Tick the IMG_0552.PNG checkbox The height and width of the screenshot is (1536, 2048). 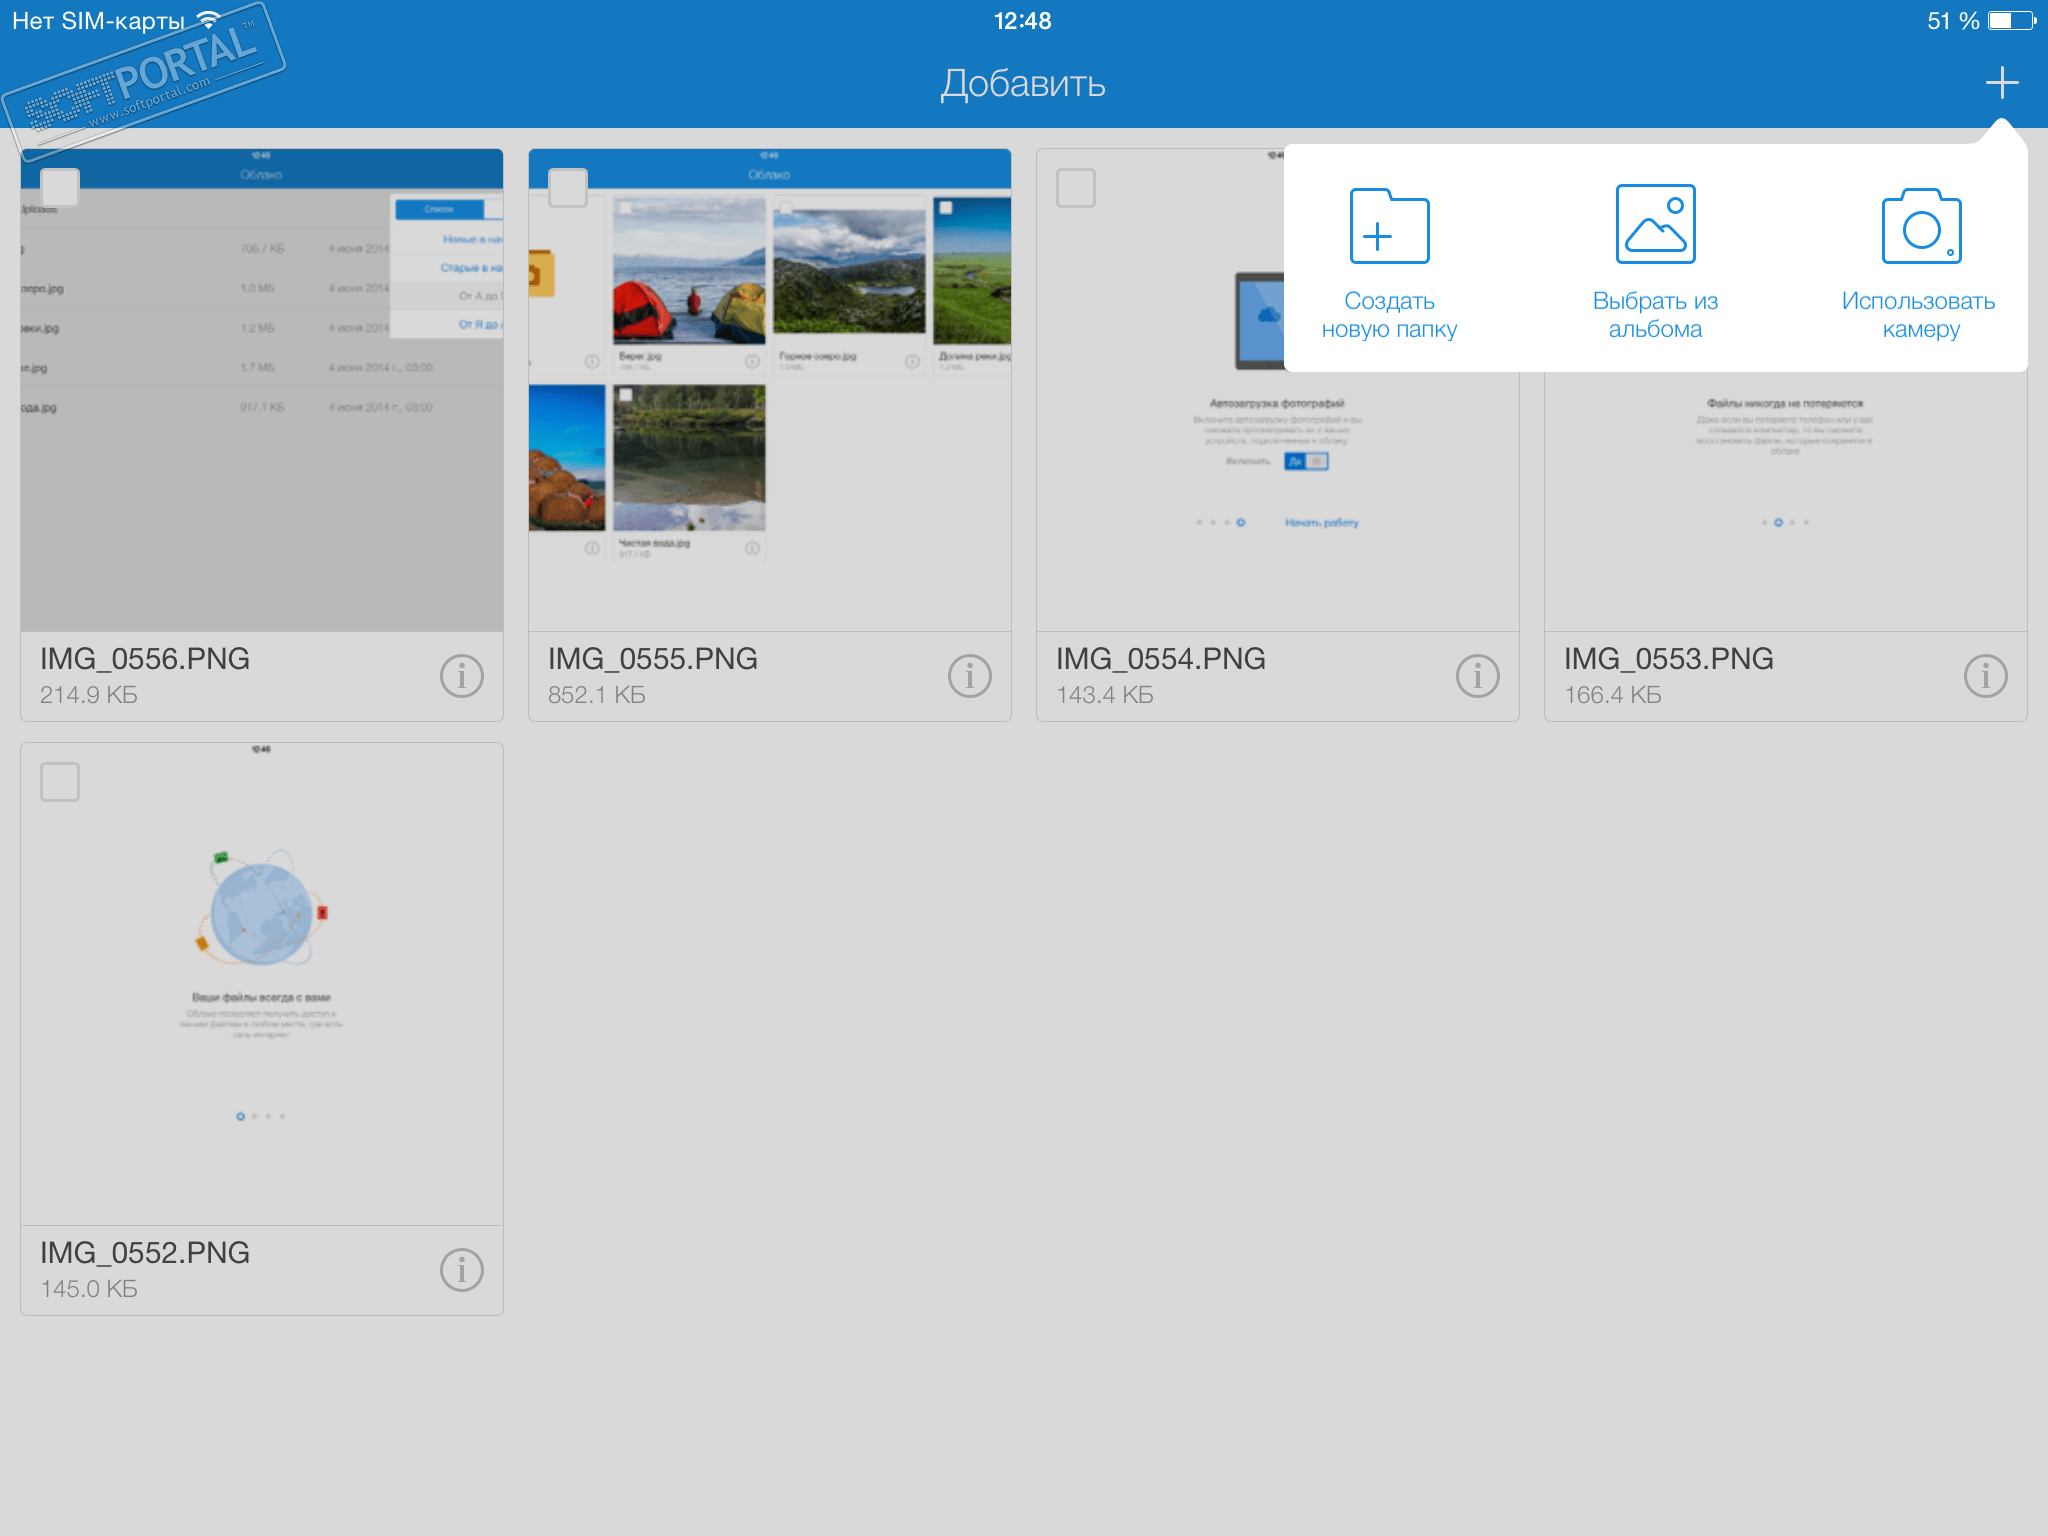tap(60, 782)
